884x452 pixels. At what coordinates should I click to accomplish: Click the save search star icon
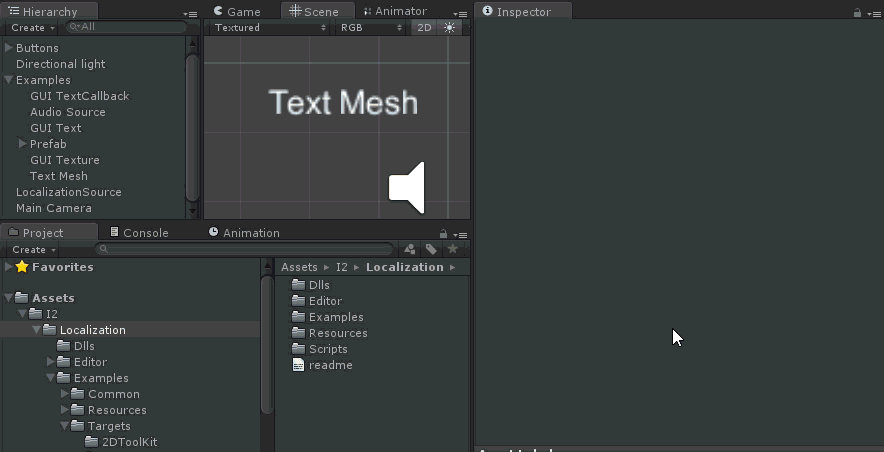[x=453, y=249]
